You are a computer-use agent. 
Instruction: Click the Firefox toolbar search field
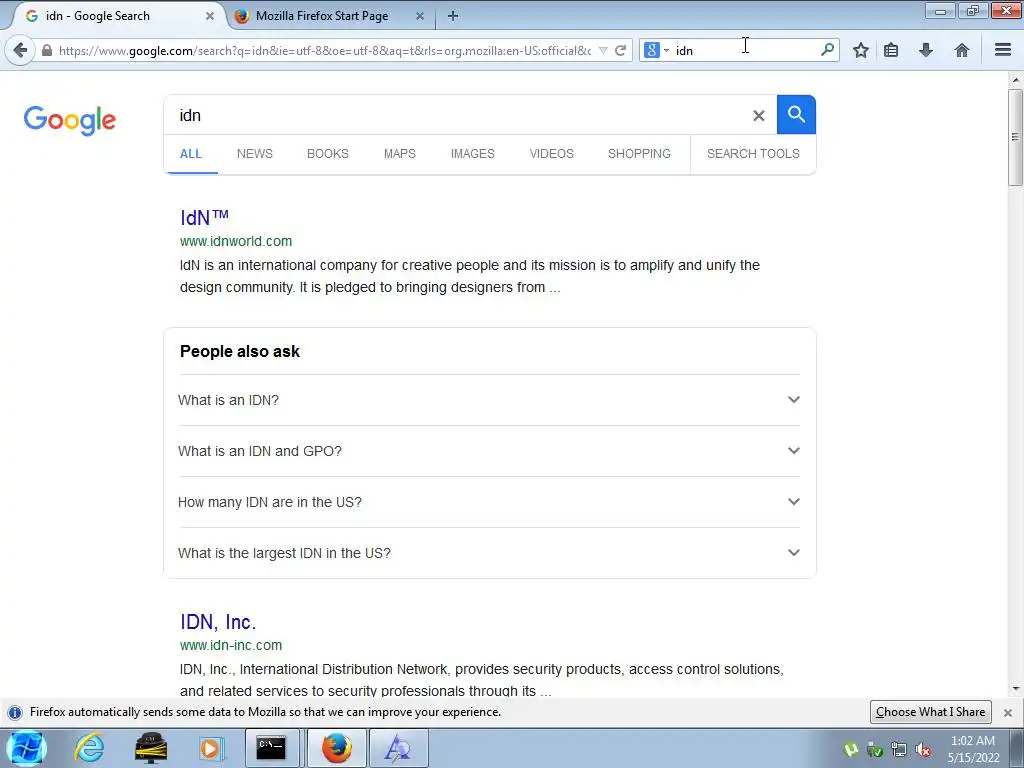pyautogui.click(x=744, y=50)
